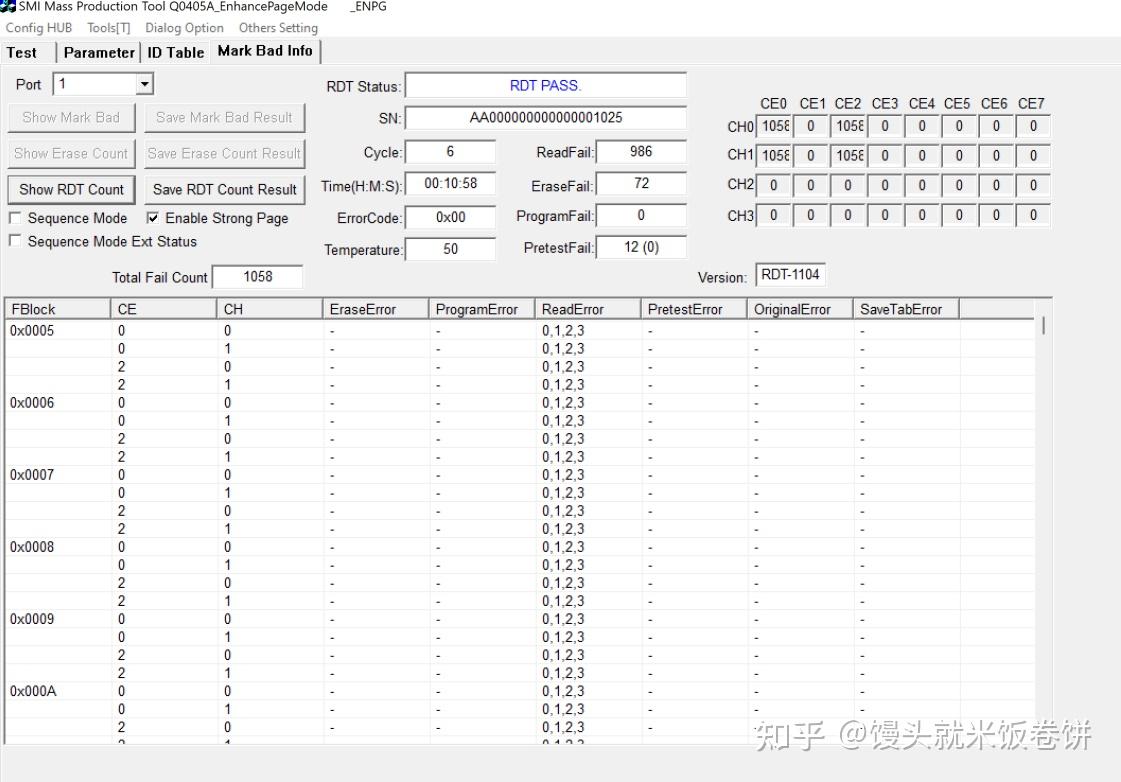Open the Tools[T] menu
Viewport: 1121px width, 782px height.
pyautogui.click(x=109, y=28)
